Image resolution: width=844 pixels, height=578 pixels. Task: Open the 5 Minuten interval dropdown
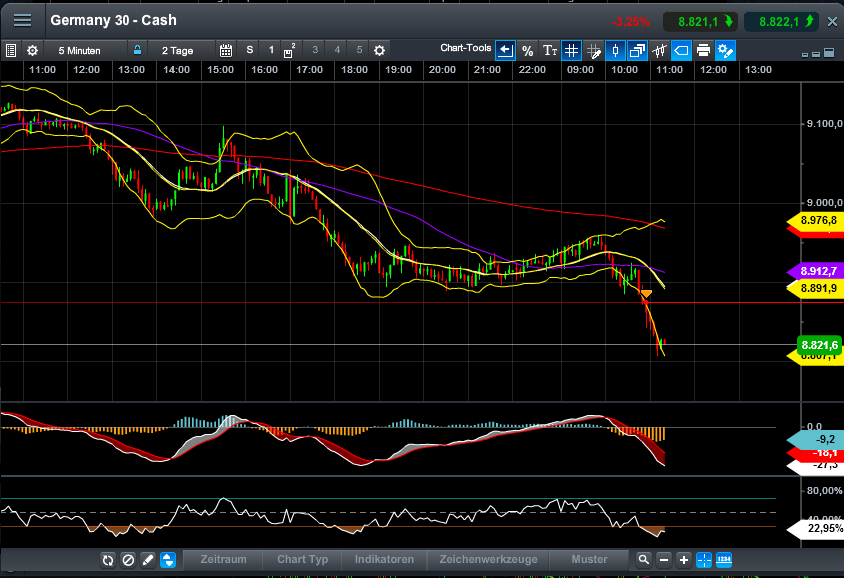pos(79,50)
